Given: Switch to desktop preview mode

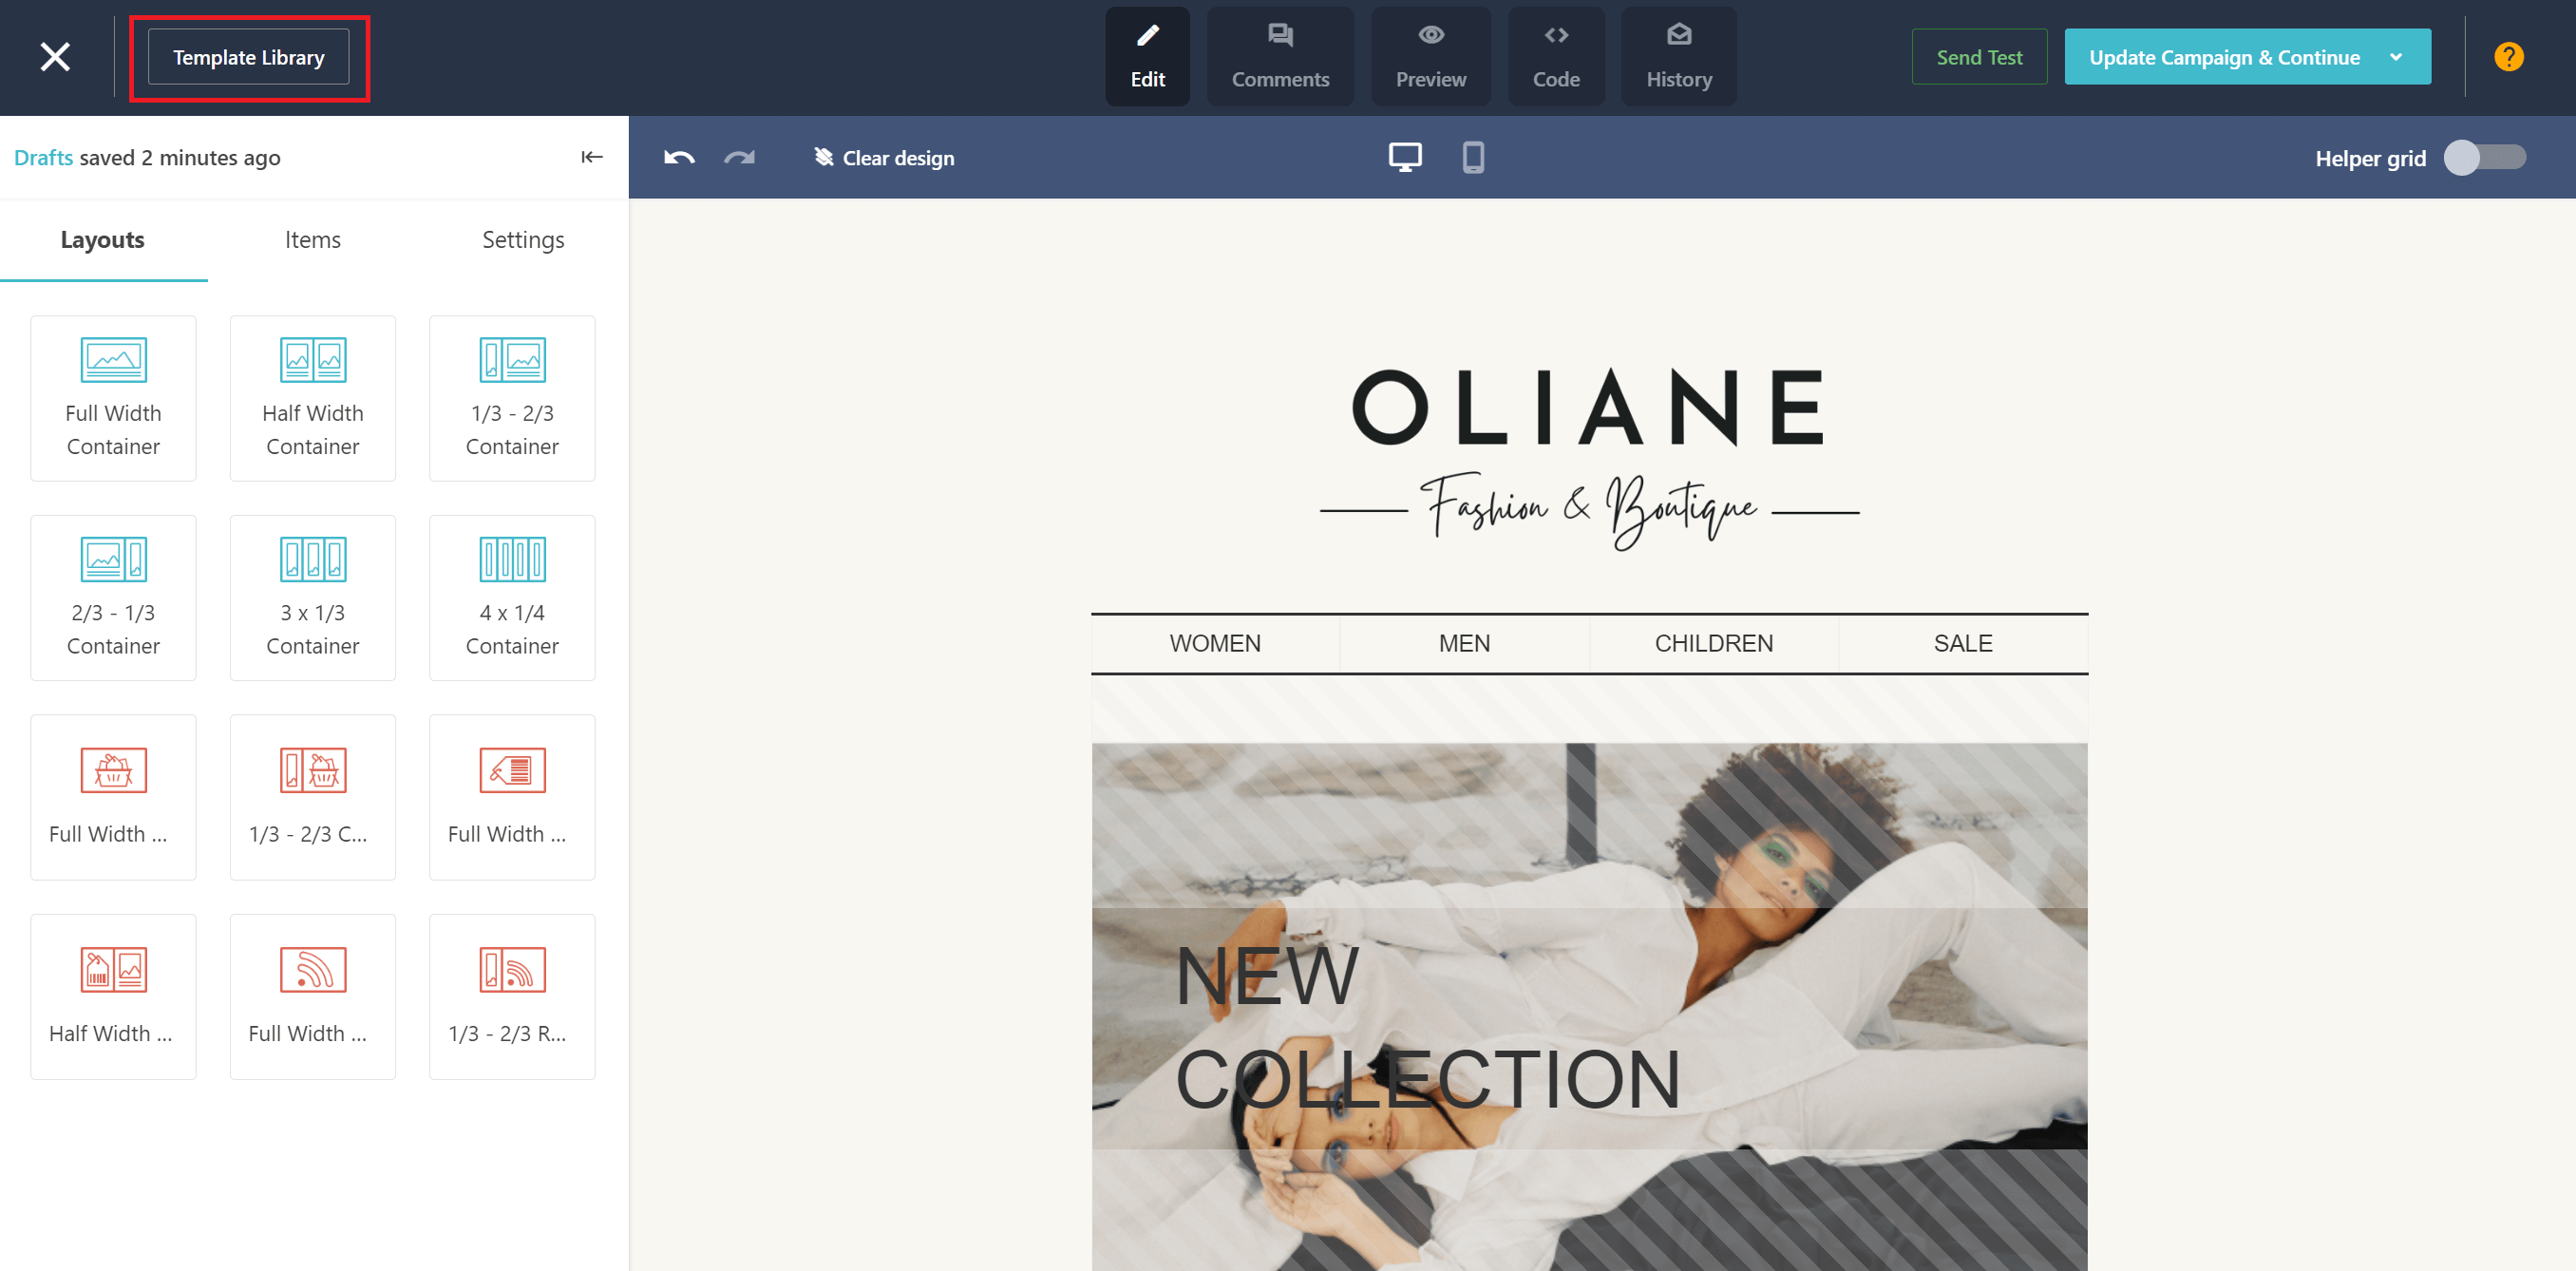Looking at the screenshot, I should 1405,158.
